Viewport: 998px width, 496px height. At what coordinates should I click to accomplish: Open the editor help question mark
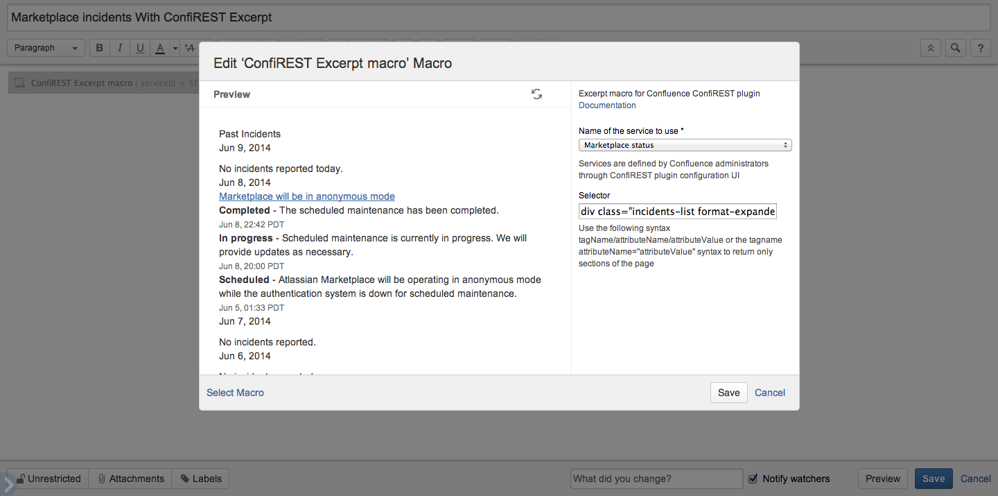point(981,48)
